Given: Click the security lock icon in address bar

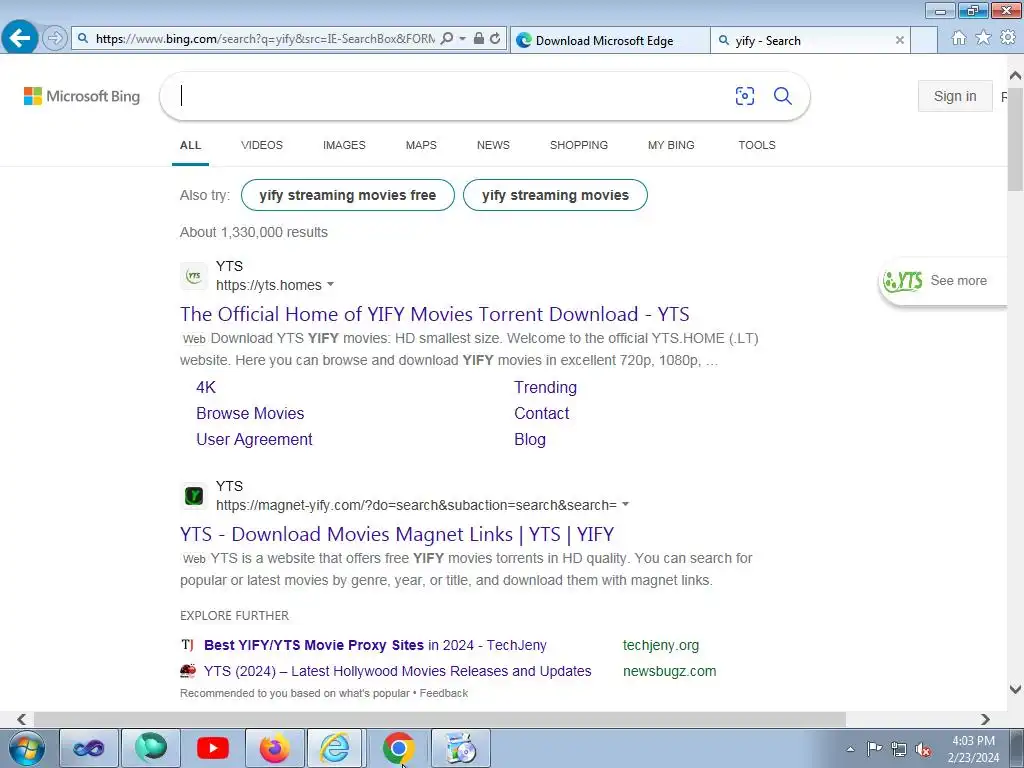Looking at the screenshot, I should click(479, 39).
